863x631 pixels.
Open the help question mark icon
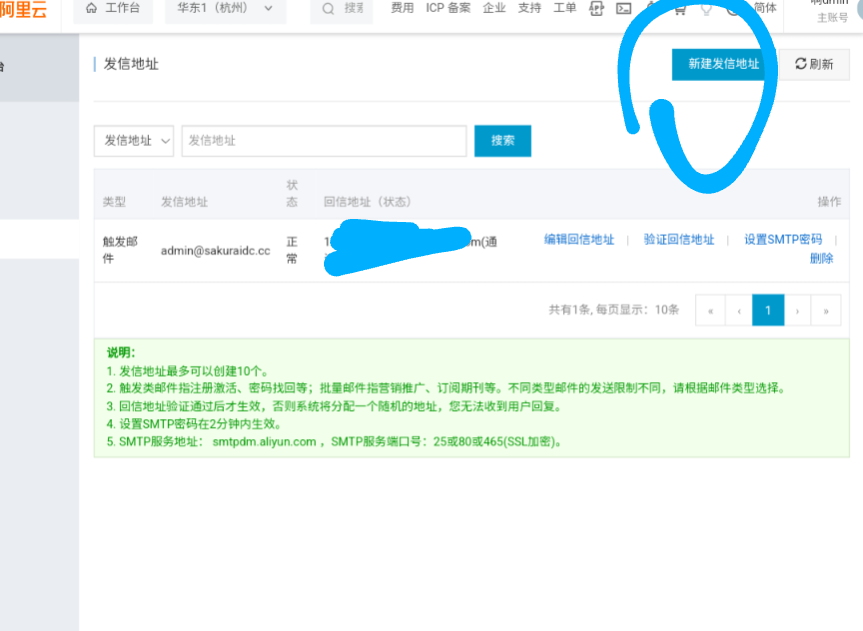click(x=733, y=9)
